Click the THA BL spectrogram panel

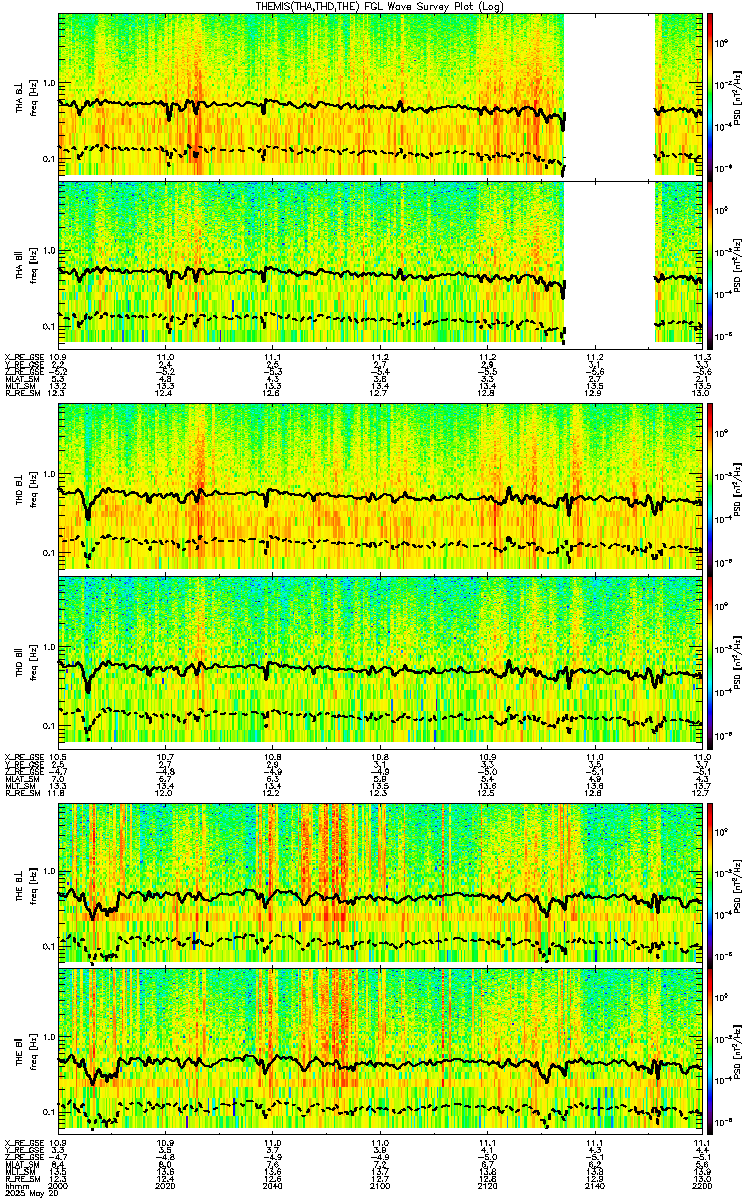(380, 95)
